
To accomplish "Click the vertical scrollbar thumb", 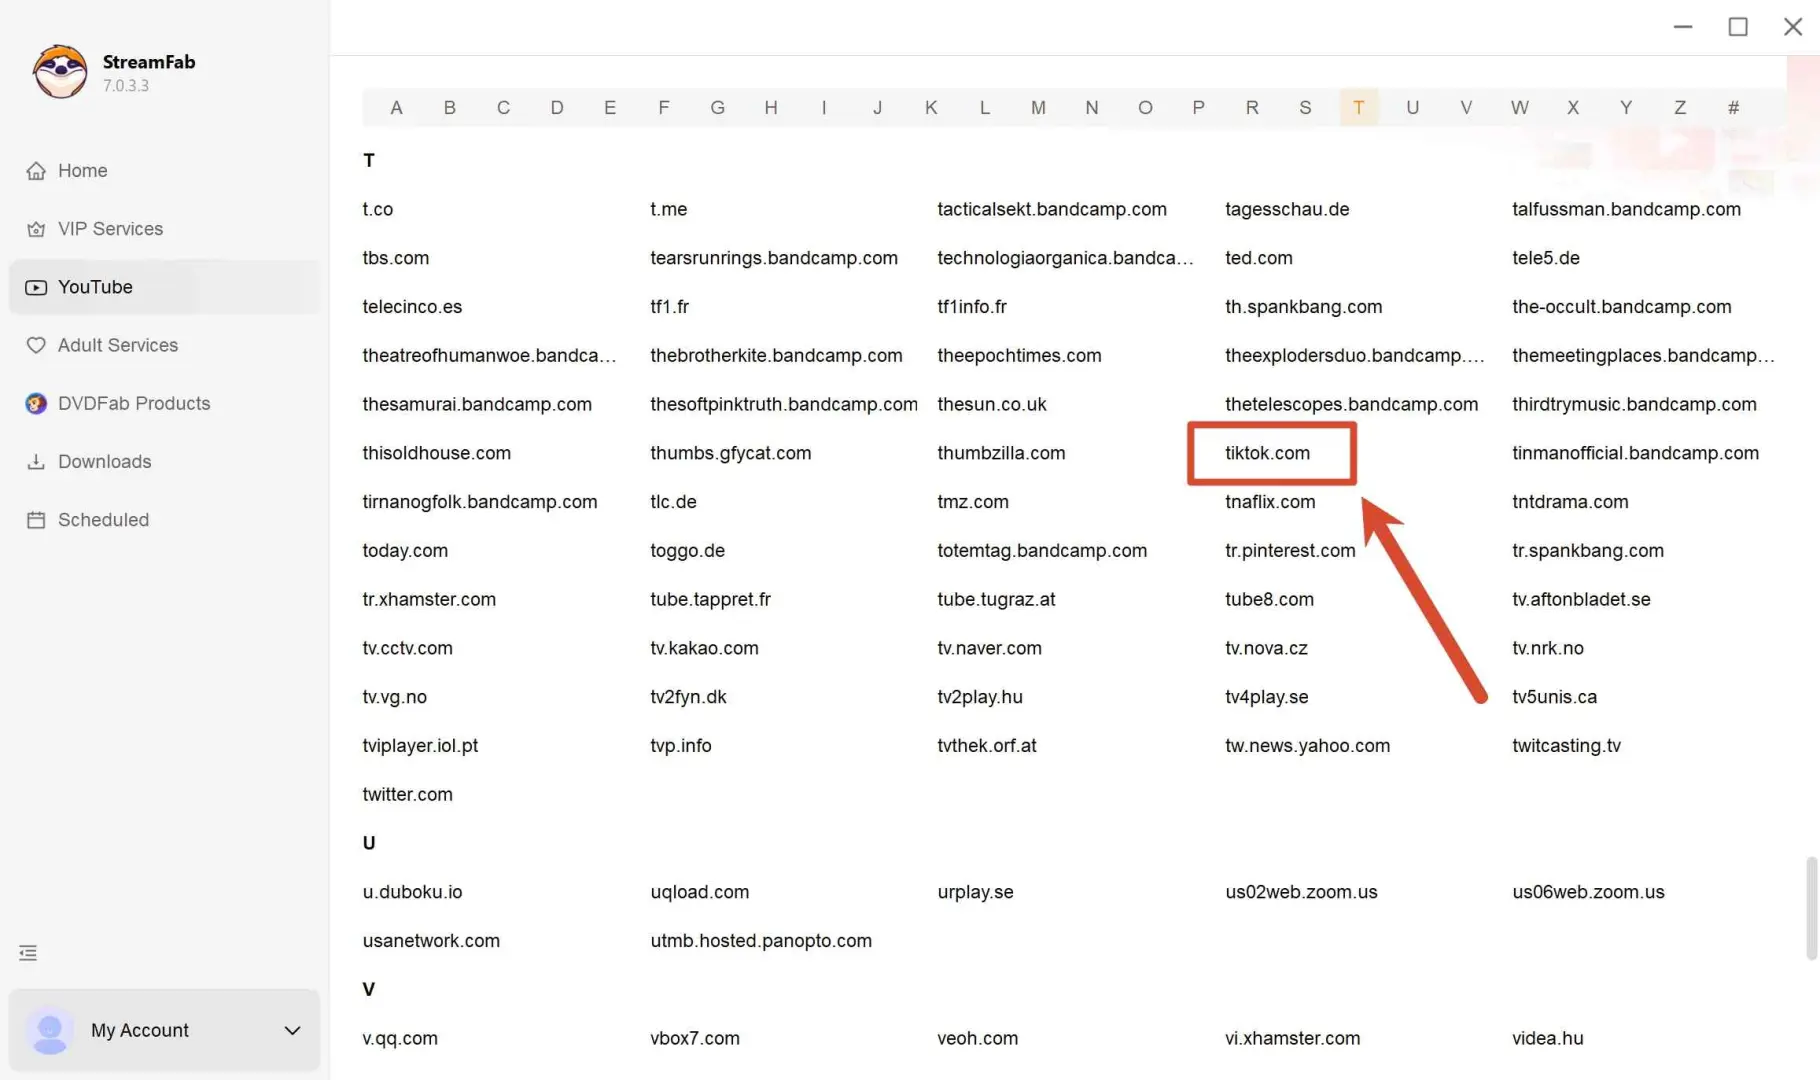I will tap(1811, 908).
